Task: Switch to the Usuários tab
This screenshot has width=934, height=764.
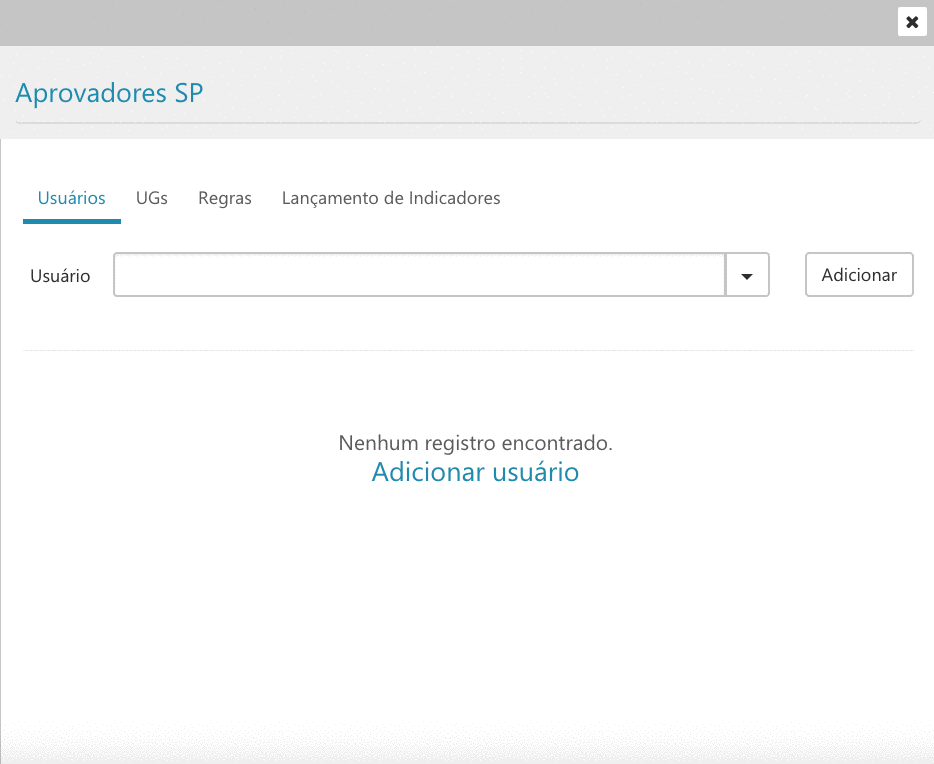Action: click(71, 198)
